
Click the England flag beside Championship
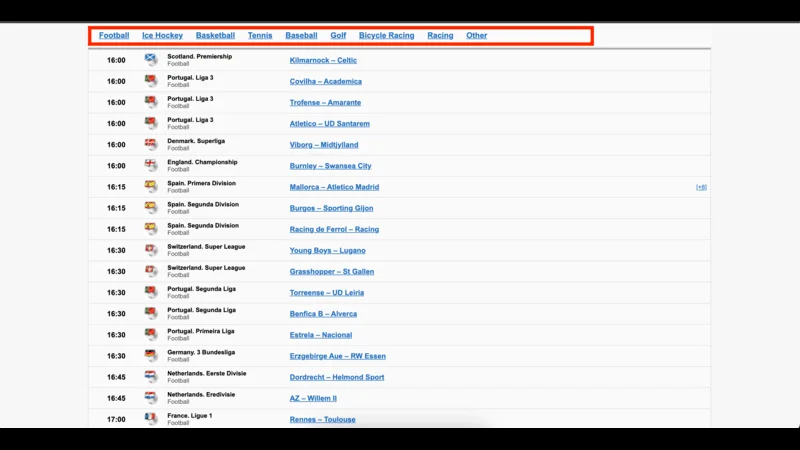[151, 166]
